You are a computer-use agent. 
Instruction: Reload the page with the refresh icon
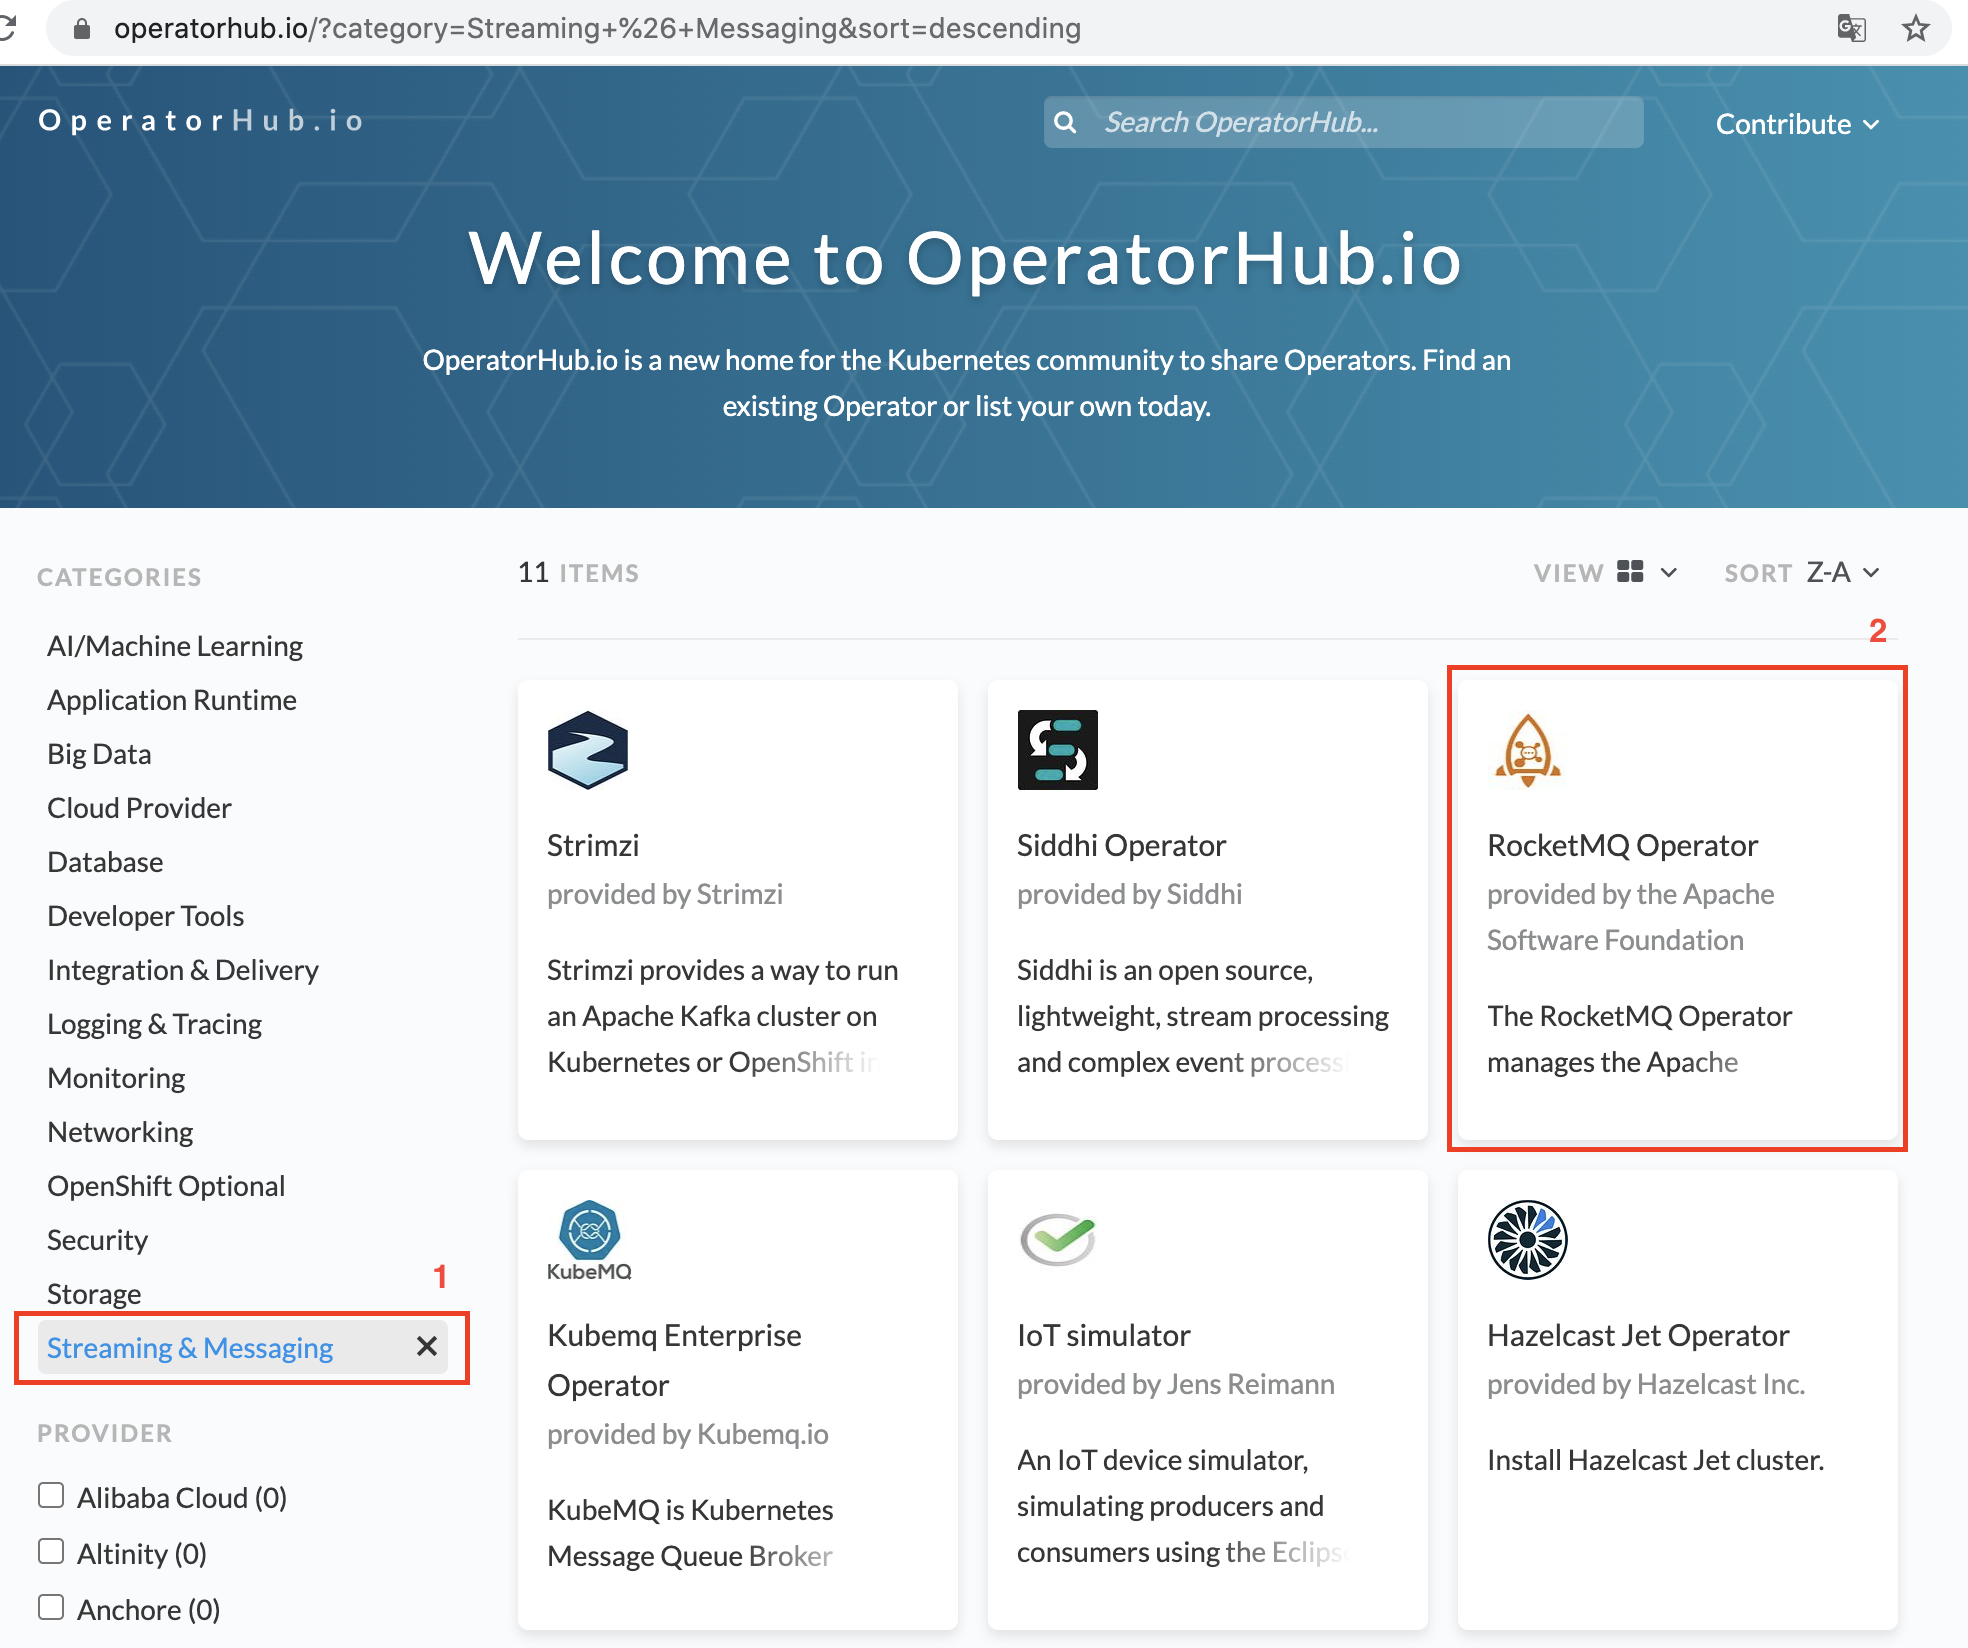point(8,28)
